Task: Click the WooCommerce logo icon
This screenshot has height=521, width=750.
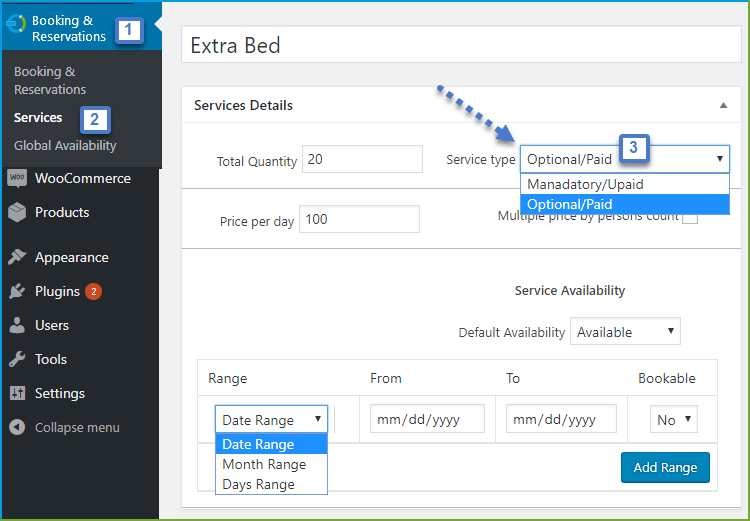Action: point(17,178)
